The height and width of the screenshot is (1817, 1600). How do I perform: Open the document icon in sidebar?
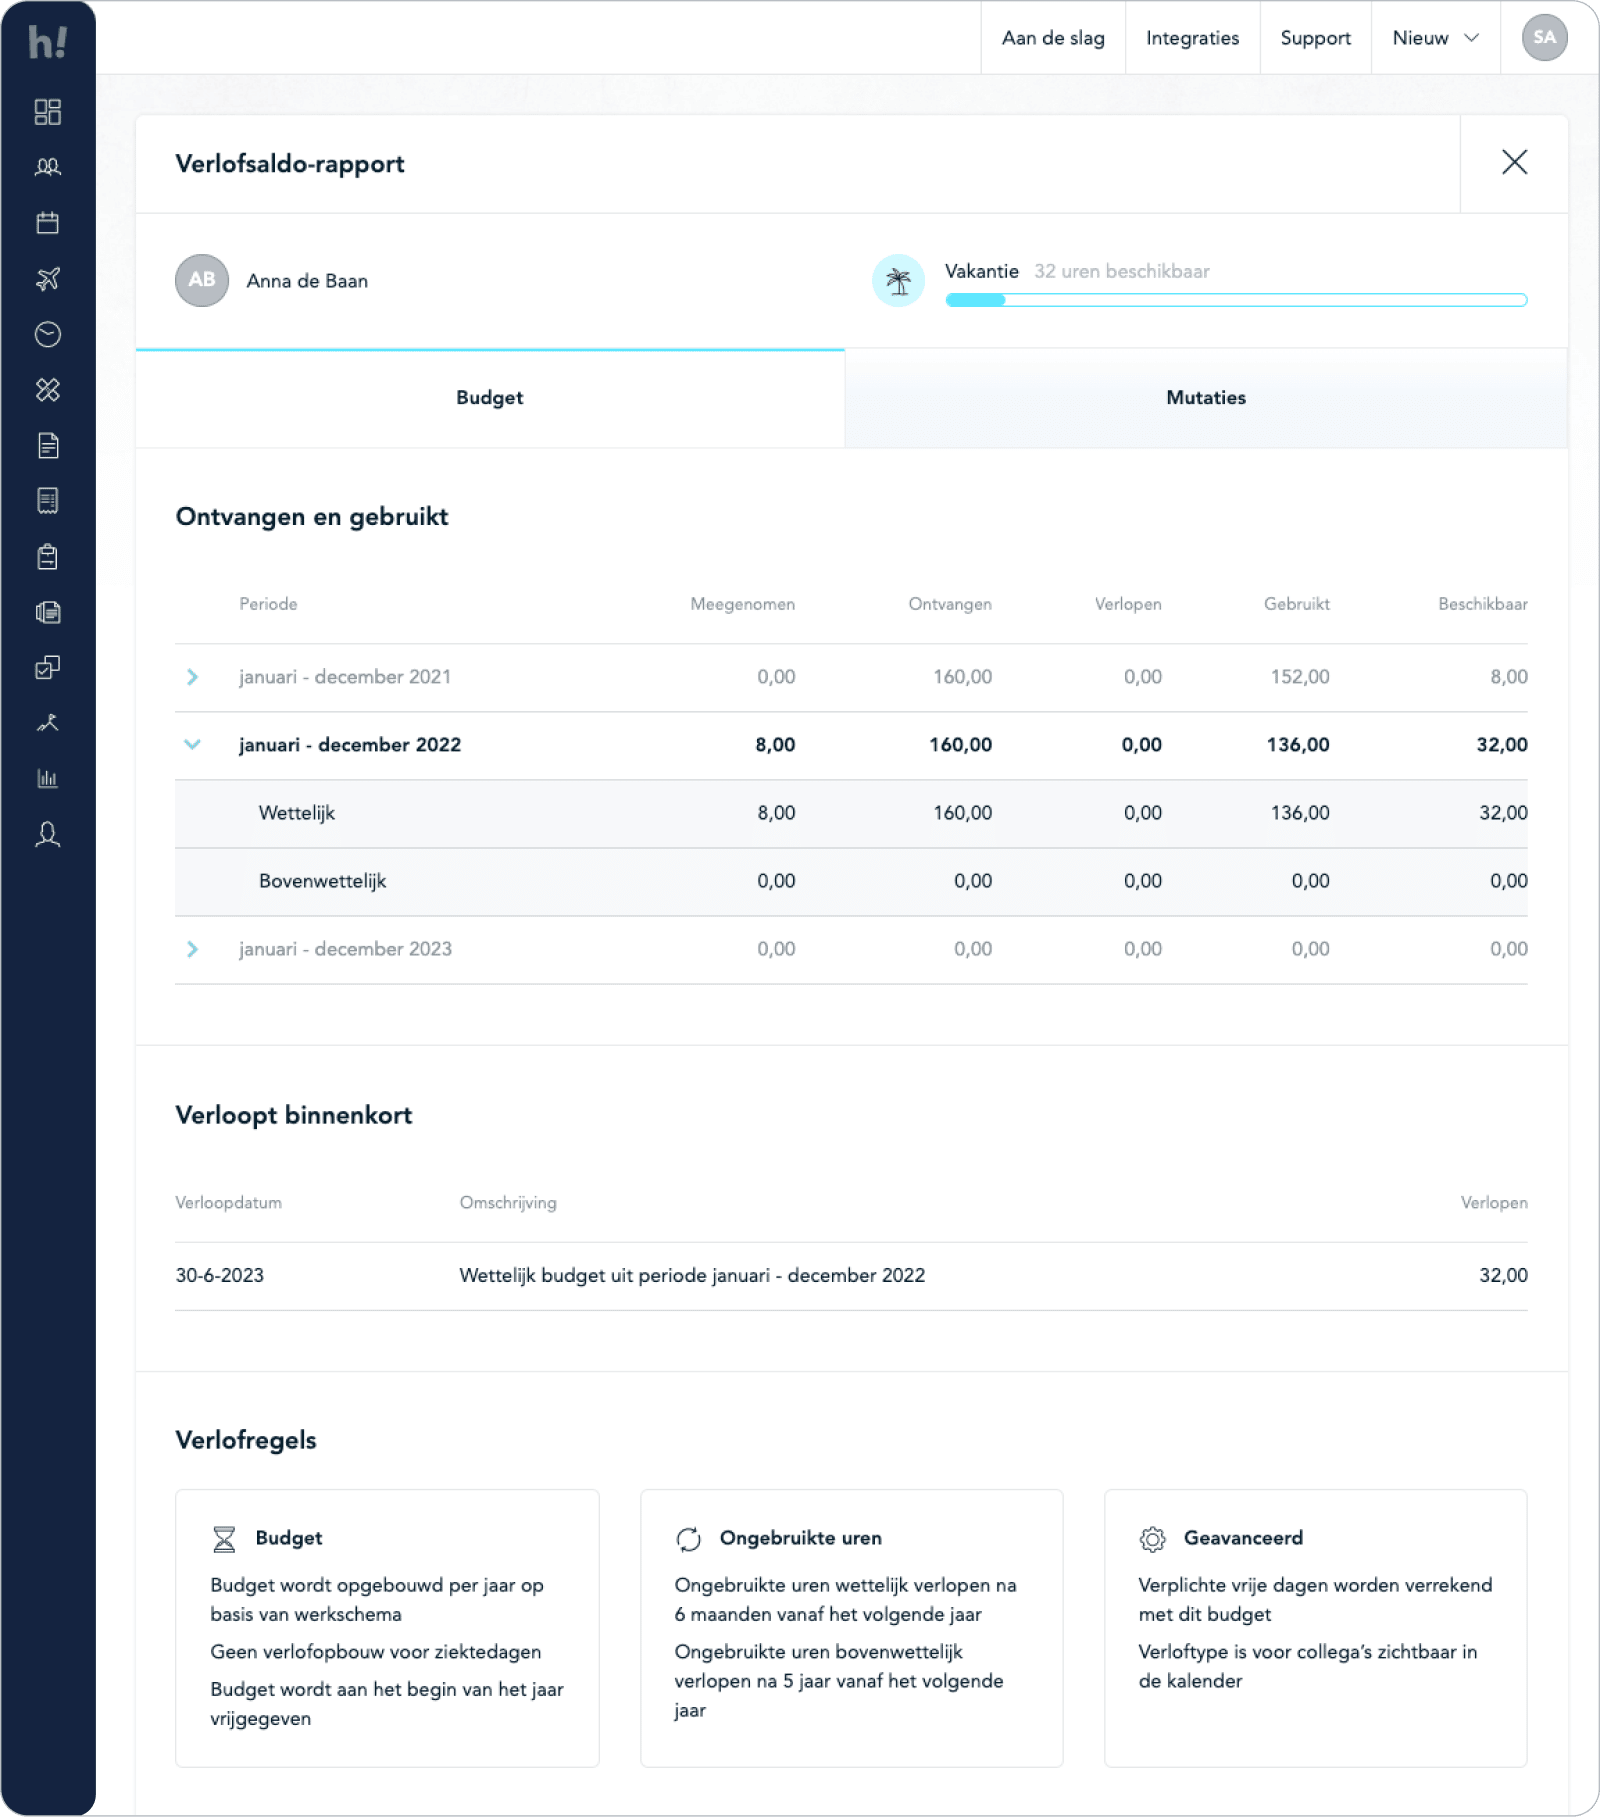(x=48, y=446)
